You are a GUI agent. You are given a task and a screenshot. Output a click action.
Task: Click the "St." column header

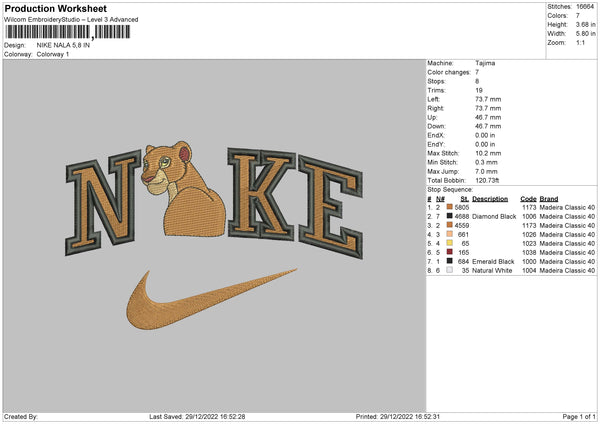coord(465,199)
